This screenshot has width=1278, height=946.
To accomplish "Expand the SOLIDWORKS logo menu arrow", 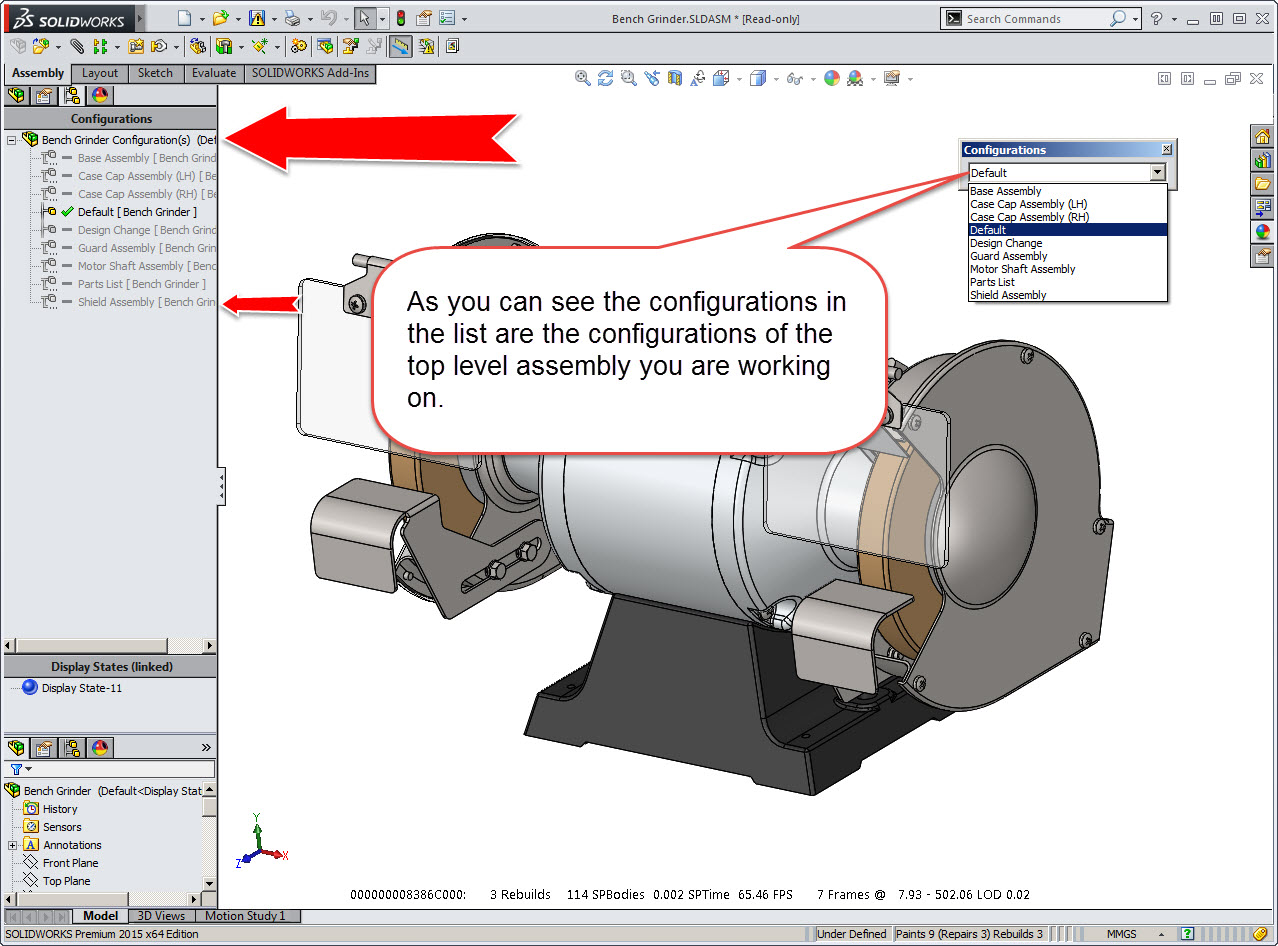I will click(139, 18).
